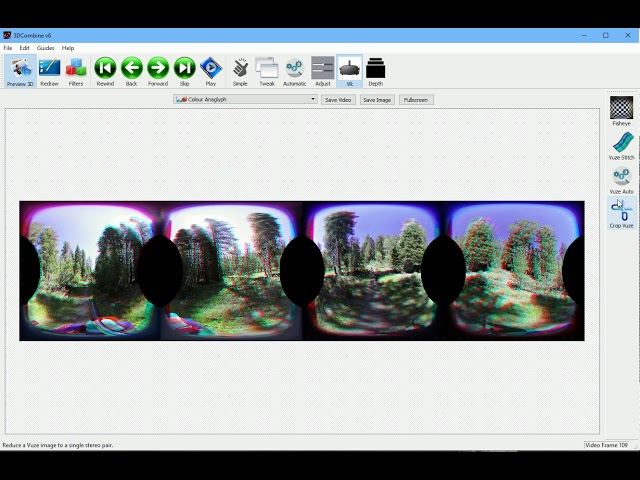Click the Save Video button
The width and height of the screenshot is (640, 480).
tap(338, 100)
